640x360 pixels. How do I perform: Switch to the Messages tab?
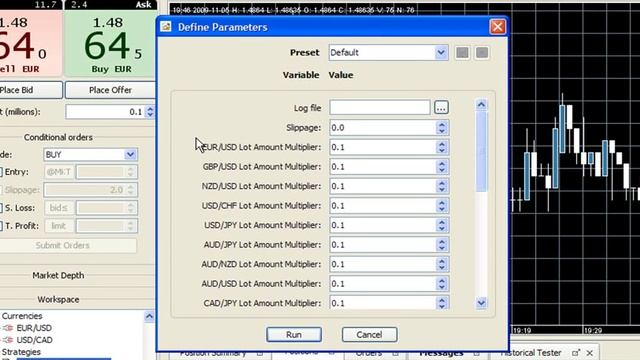(x=441, y=353)
